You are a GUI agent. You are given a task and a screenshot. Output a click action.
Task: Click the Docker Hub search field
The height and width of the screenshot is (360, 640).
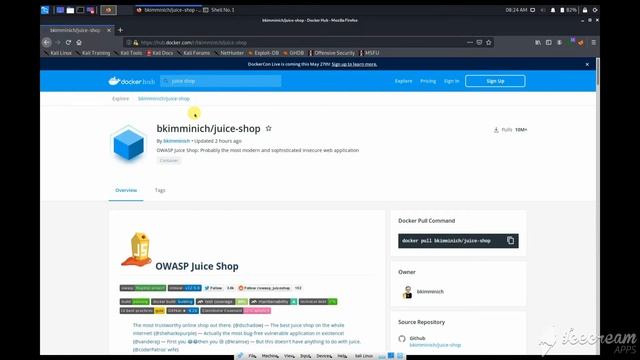point(221,81)
